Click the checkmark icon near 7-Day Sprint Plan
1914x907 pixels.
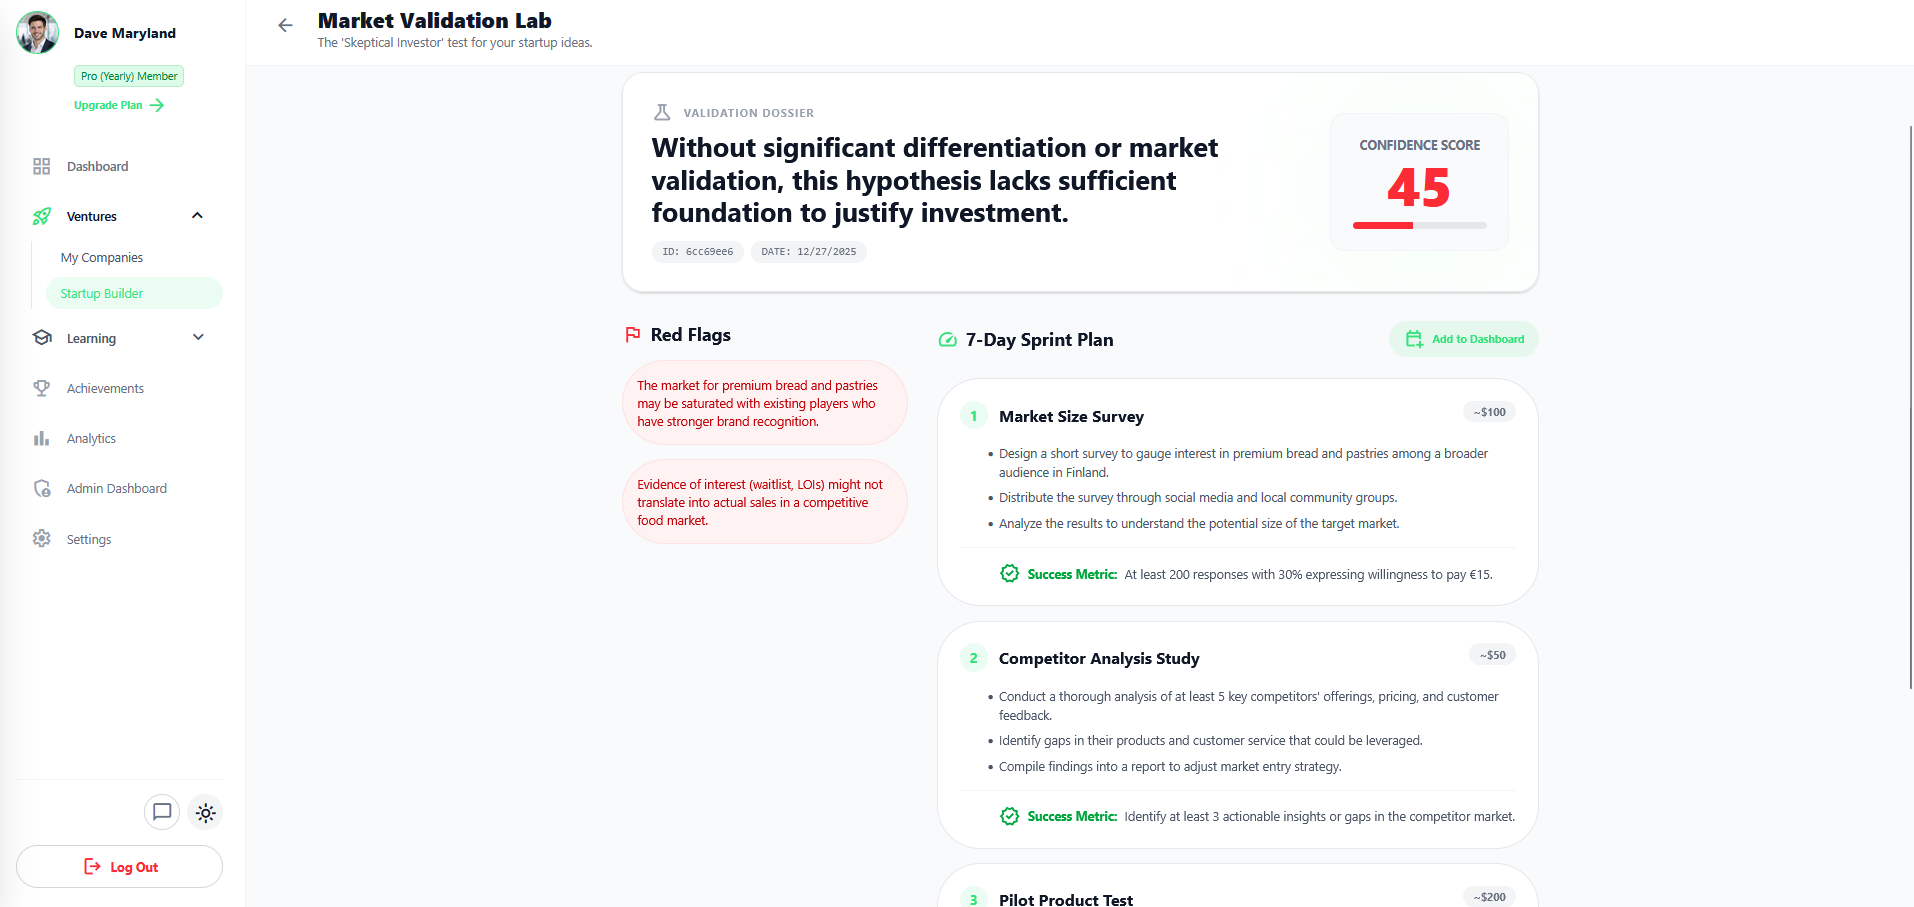947,340
